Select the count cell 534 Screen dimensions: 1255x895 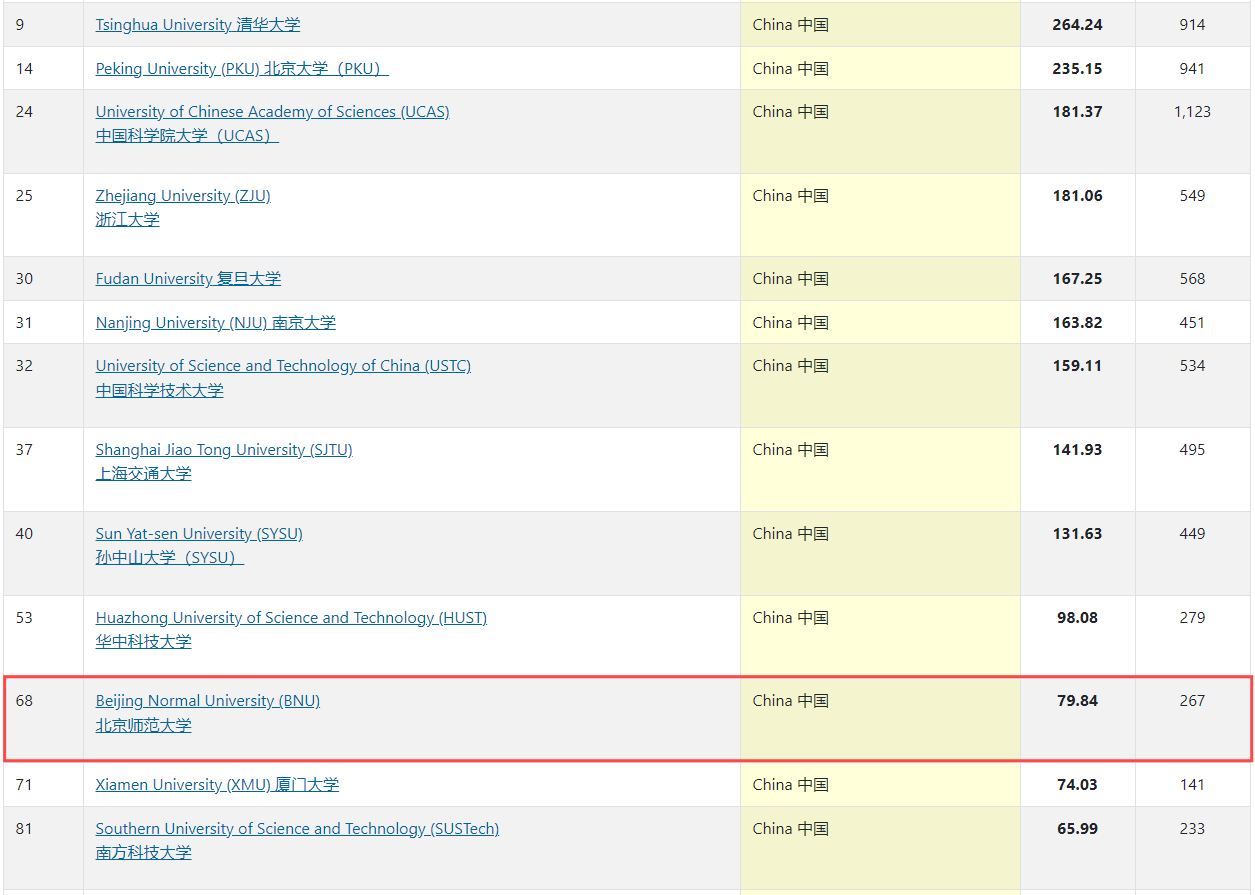pyautogui.click(x=1192, y=366)
